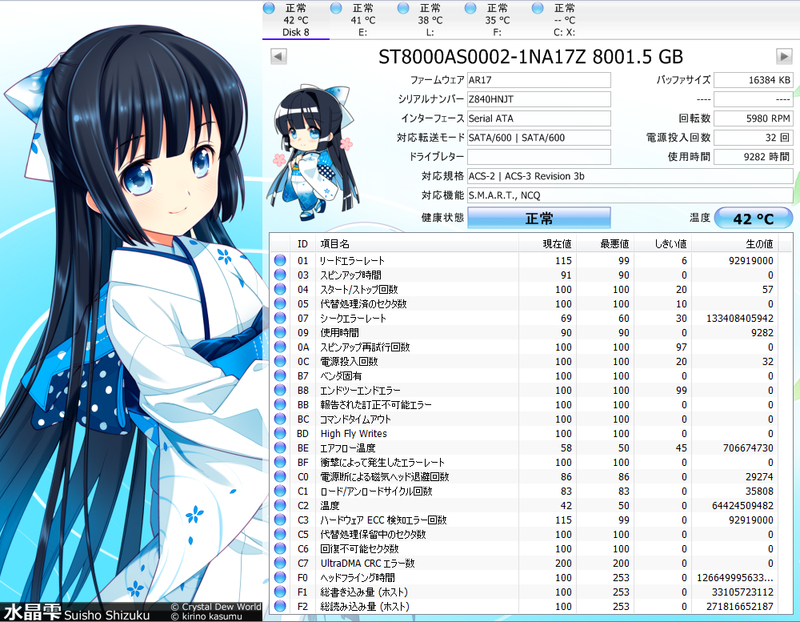The image size is (800, 622).
Task: Click the status orb of row C1
Action: [280, 491]
